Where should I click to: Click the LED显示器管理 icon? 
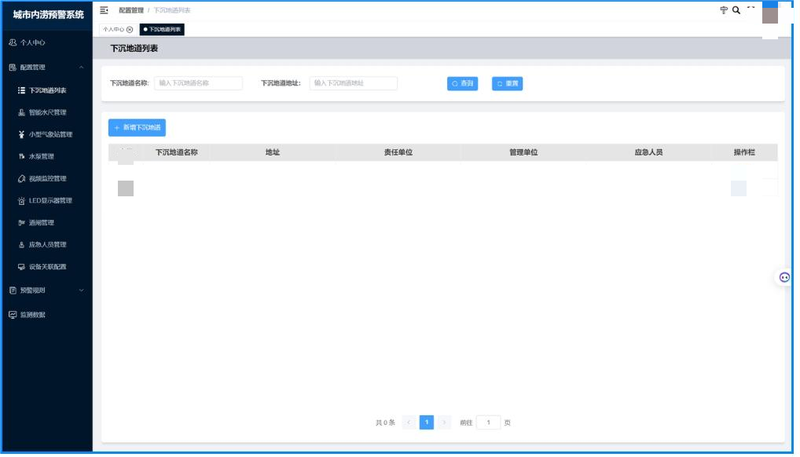tap(21, 201)
